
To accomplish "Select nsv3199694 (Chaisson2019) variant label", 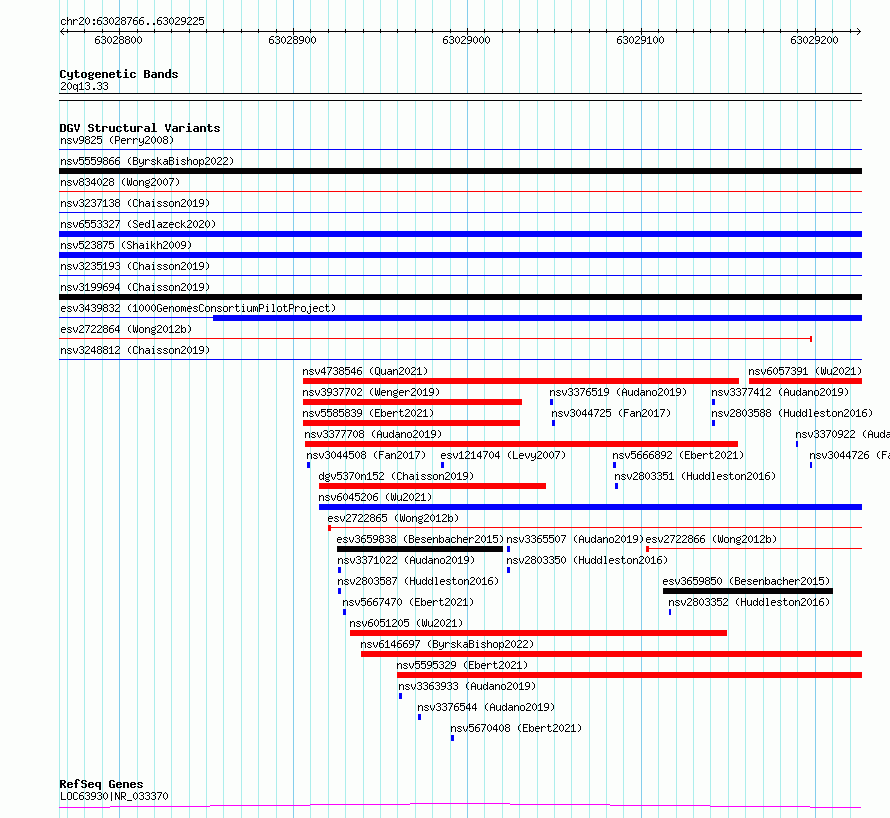I will (135, 287).
